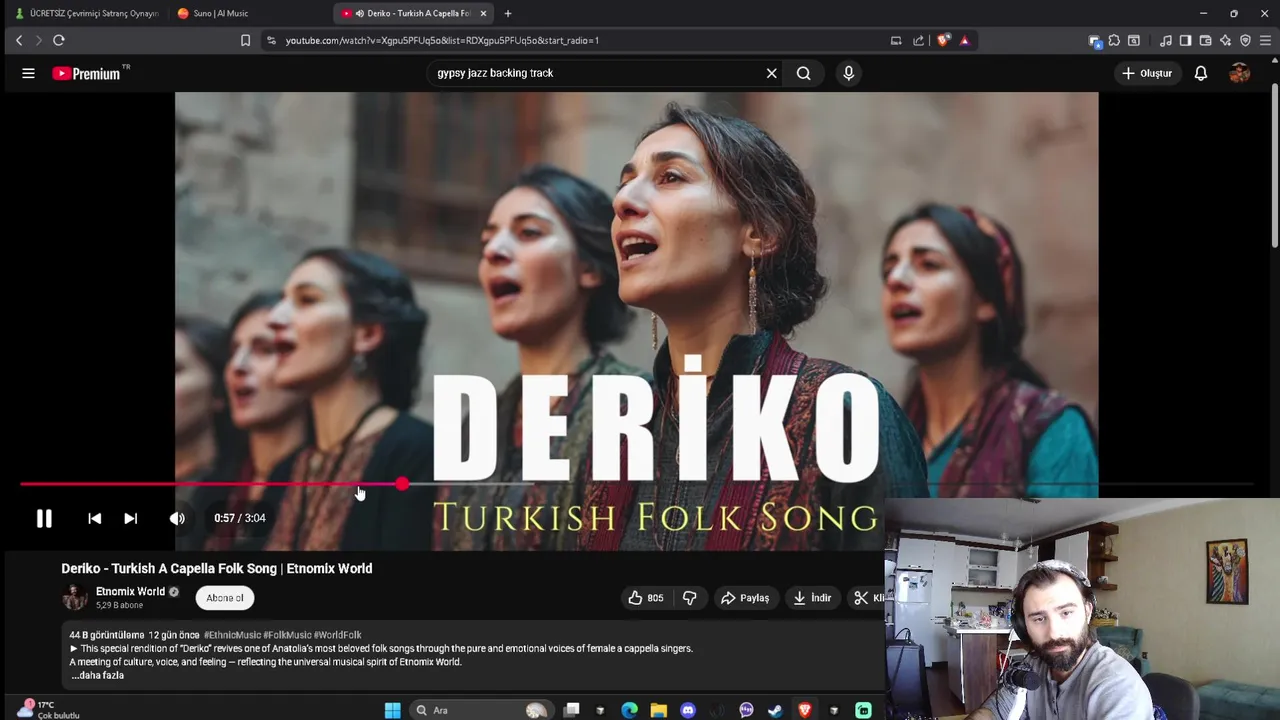Pause the Deriko video
The image size is (1280, 720).
(x=44, y=518)
